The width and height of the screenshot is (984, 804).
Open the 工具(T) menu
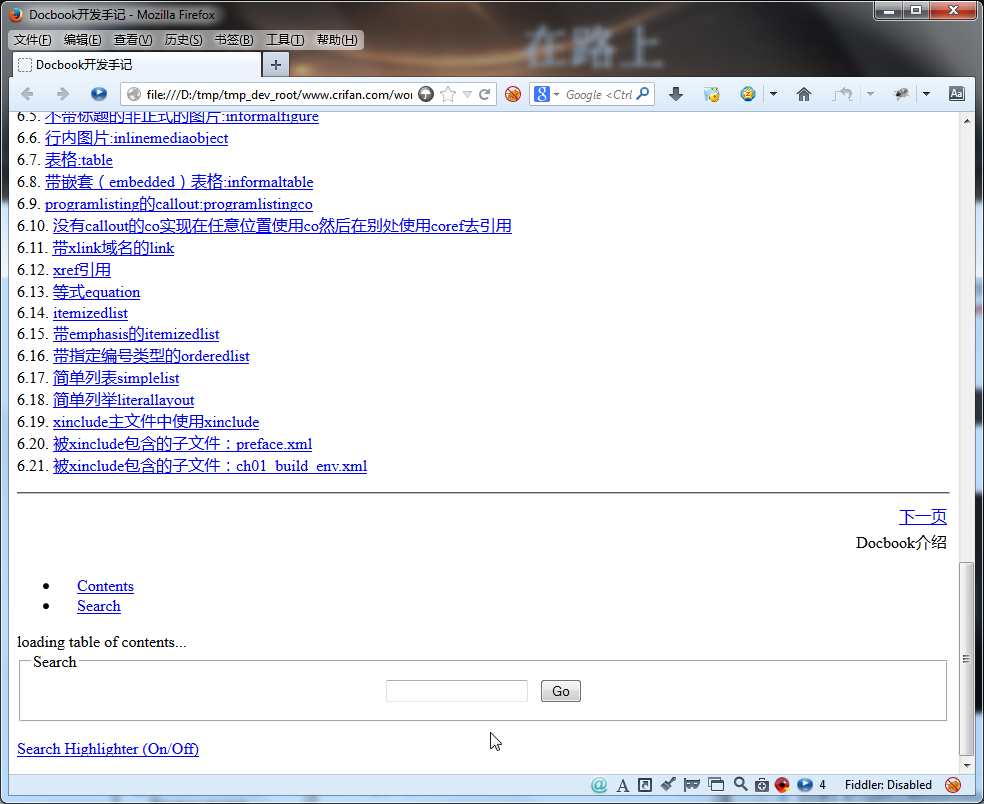point(285,40)
